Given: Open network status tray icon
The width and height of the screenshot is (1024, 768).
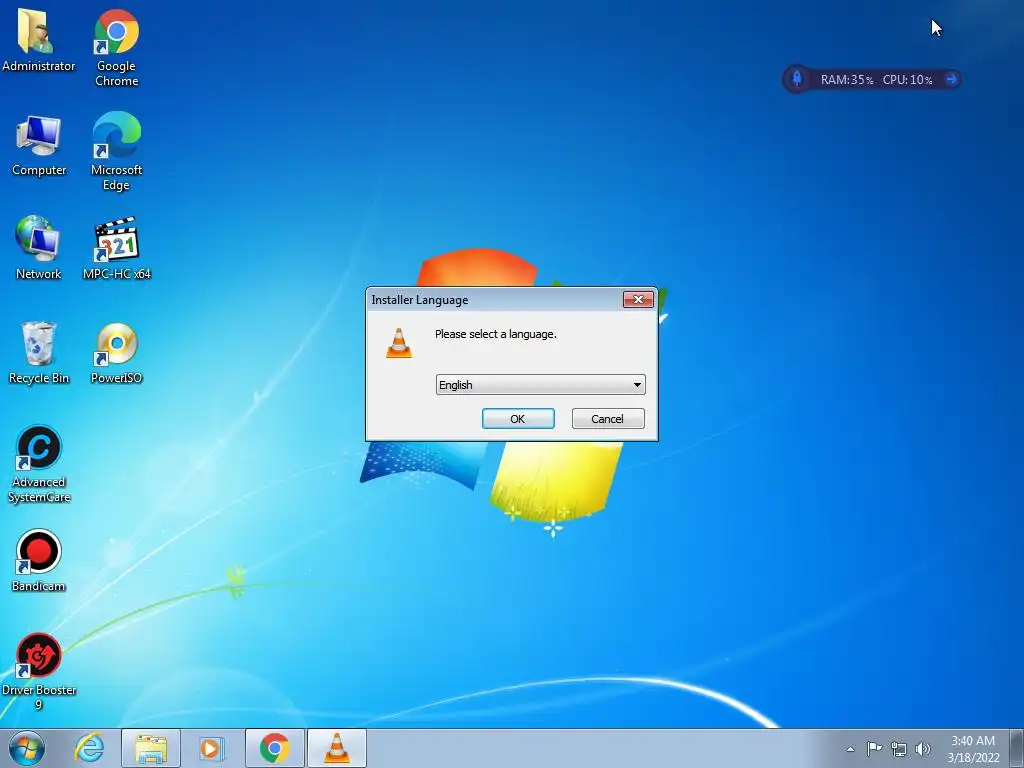Looking at the screenshot, I should [899, 749].
